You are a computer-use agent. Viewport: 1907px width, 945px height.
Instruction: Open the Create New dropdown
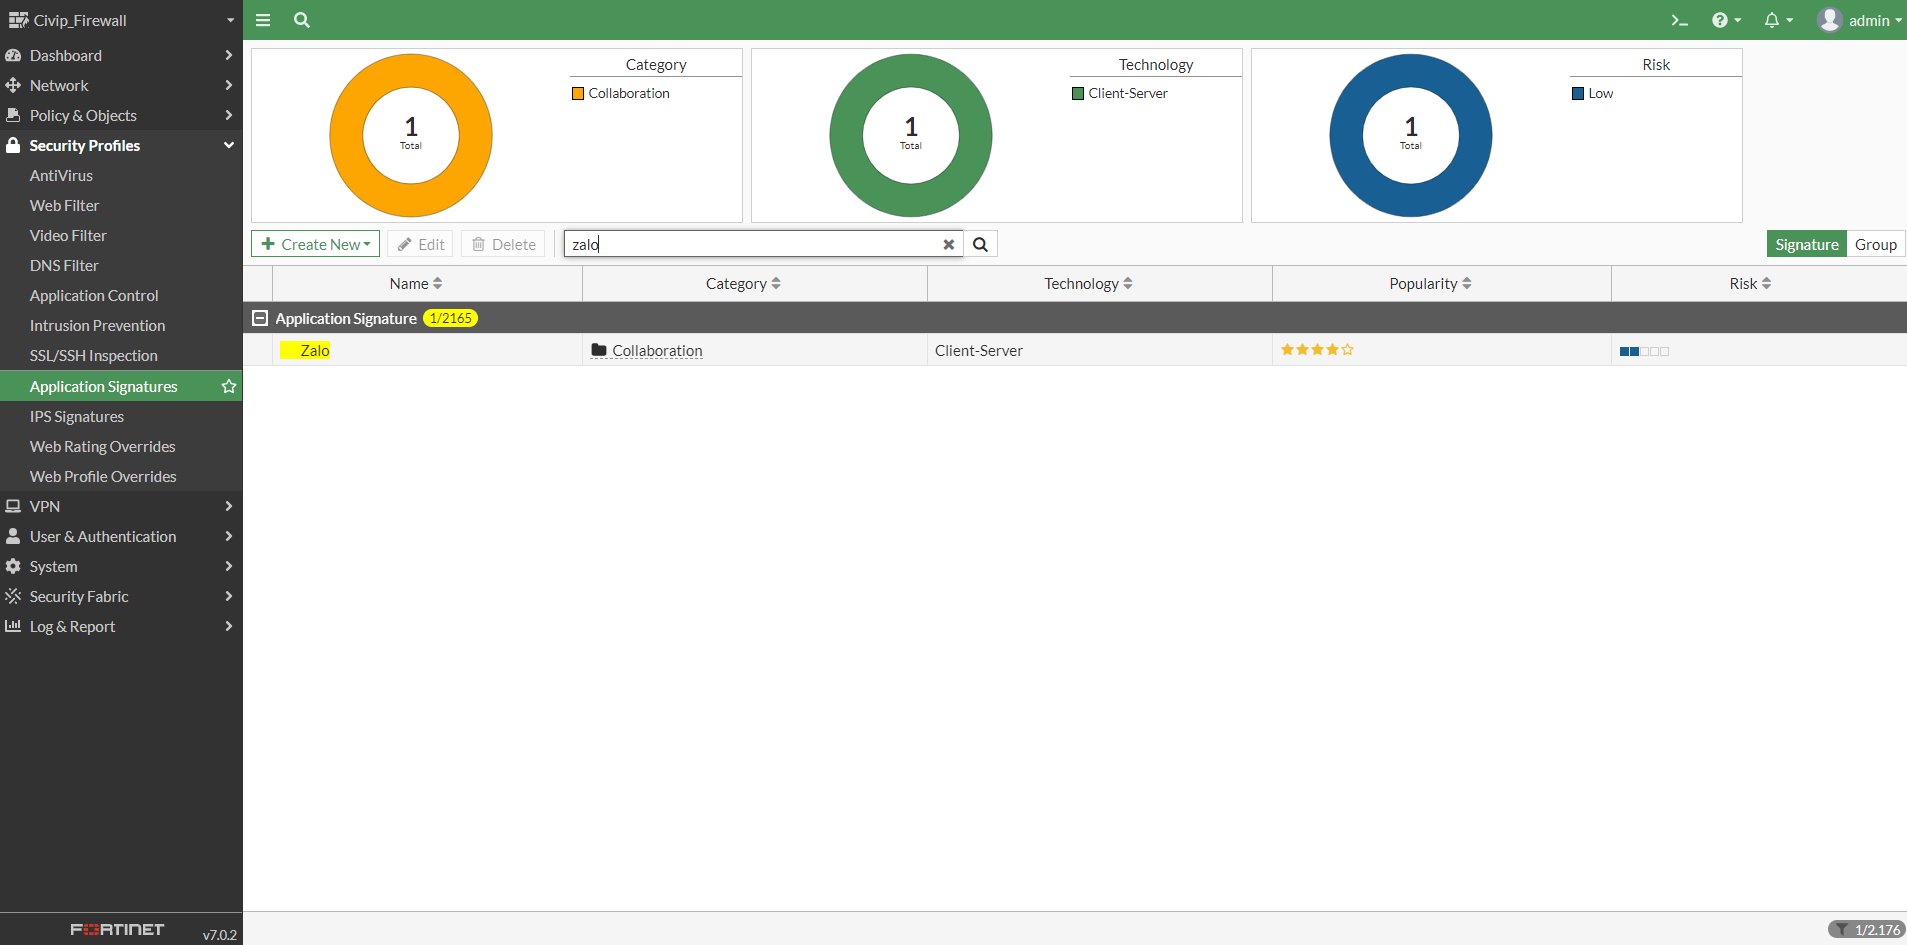click(315, 244)
